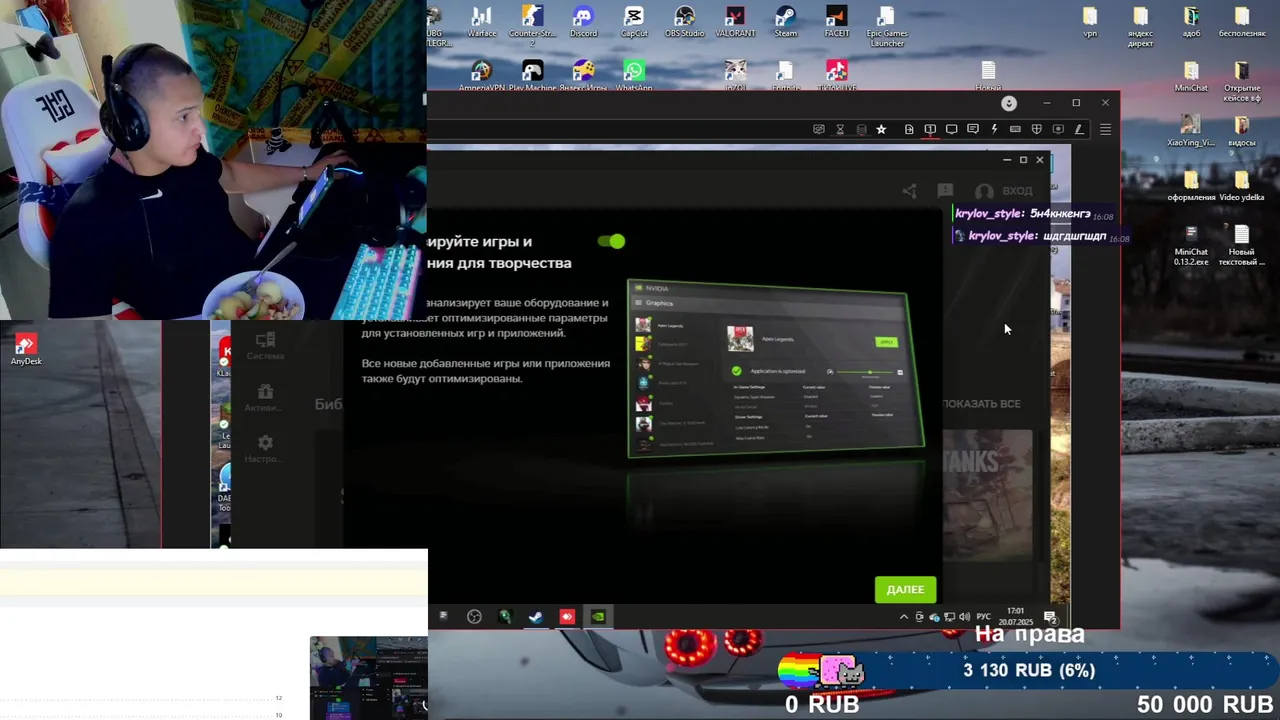This screenshot has width=1280, height=720.
Task: Open the Система sidebar item
Action: 265,347
